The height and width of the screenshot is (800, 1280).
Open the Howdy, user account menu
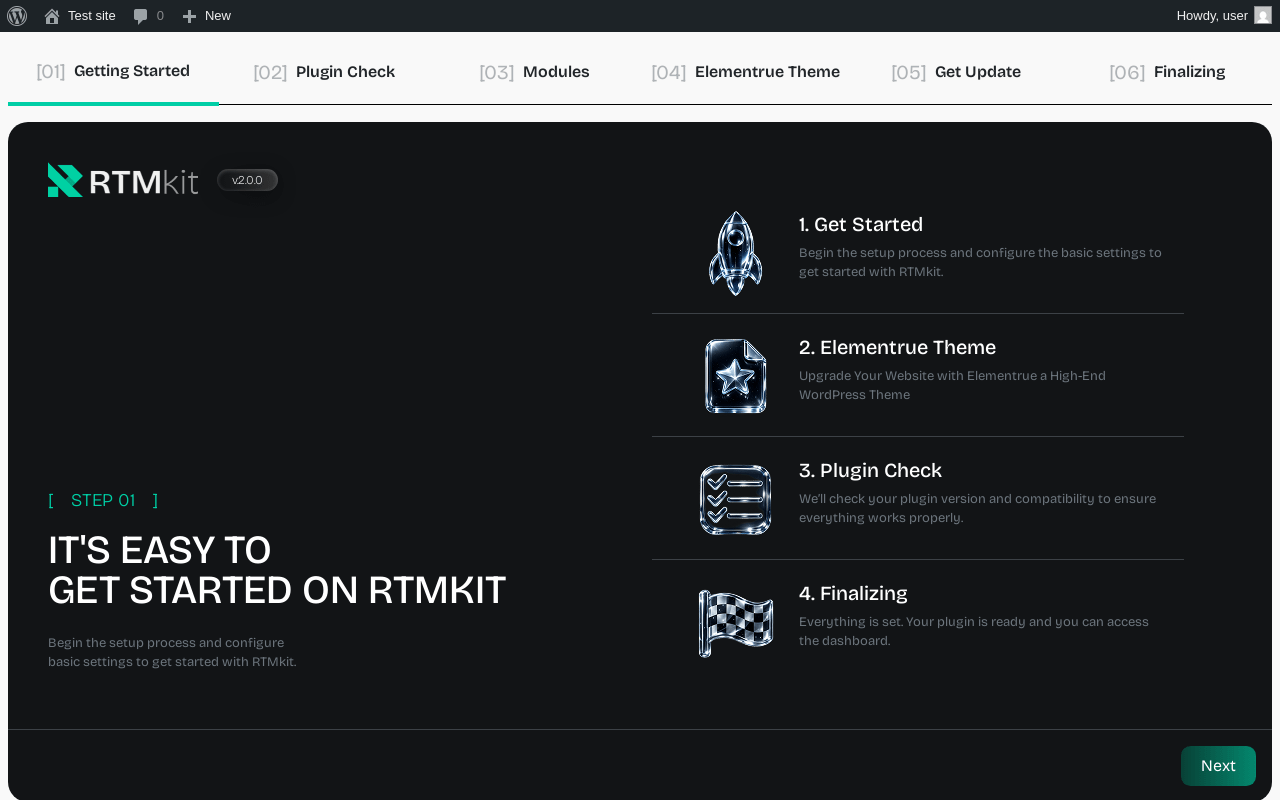(1224, 16)
